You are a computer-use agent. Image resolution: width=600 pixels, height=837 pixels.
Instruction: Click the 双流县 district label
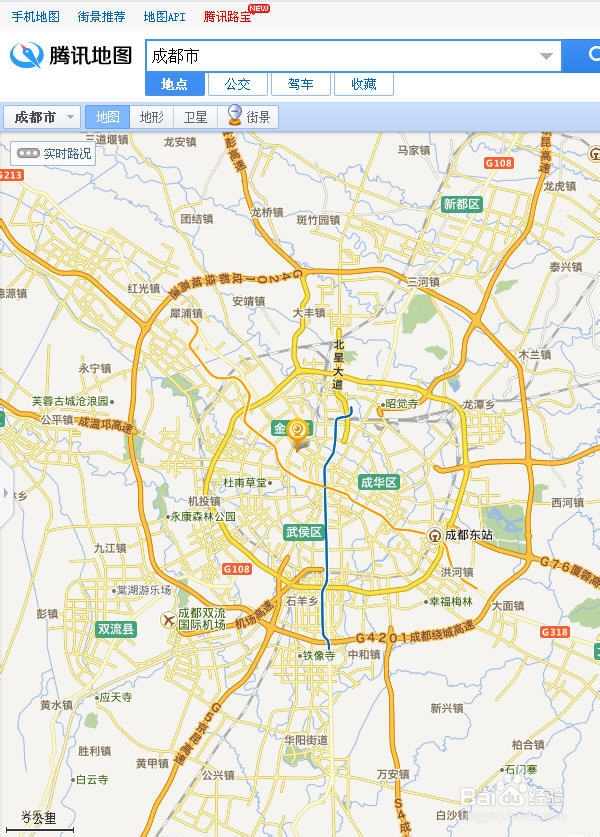click(116, 629)
